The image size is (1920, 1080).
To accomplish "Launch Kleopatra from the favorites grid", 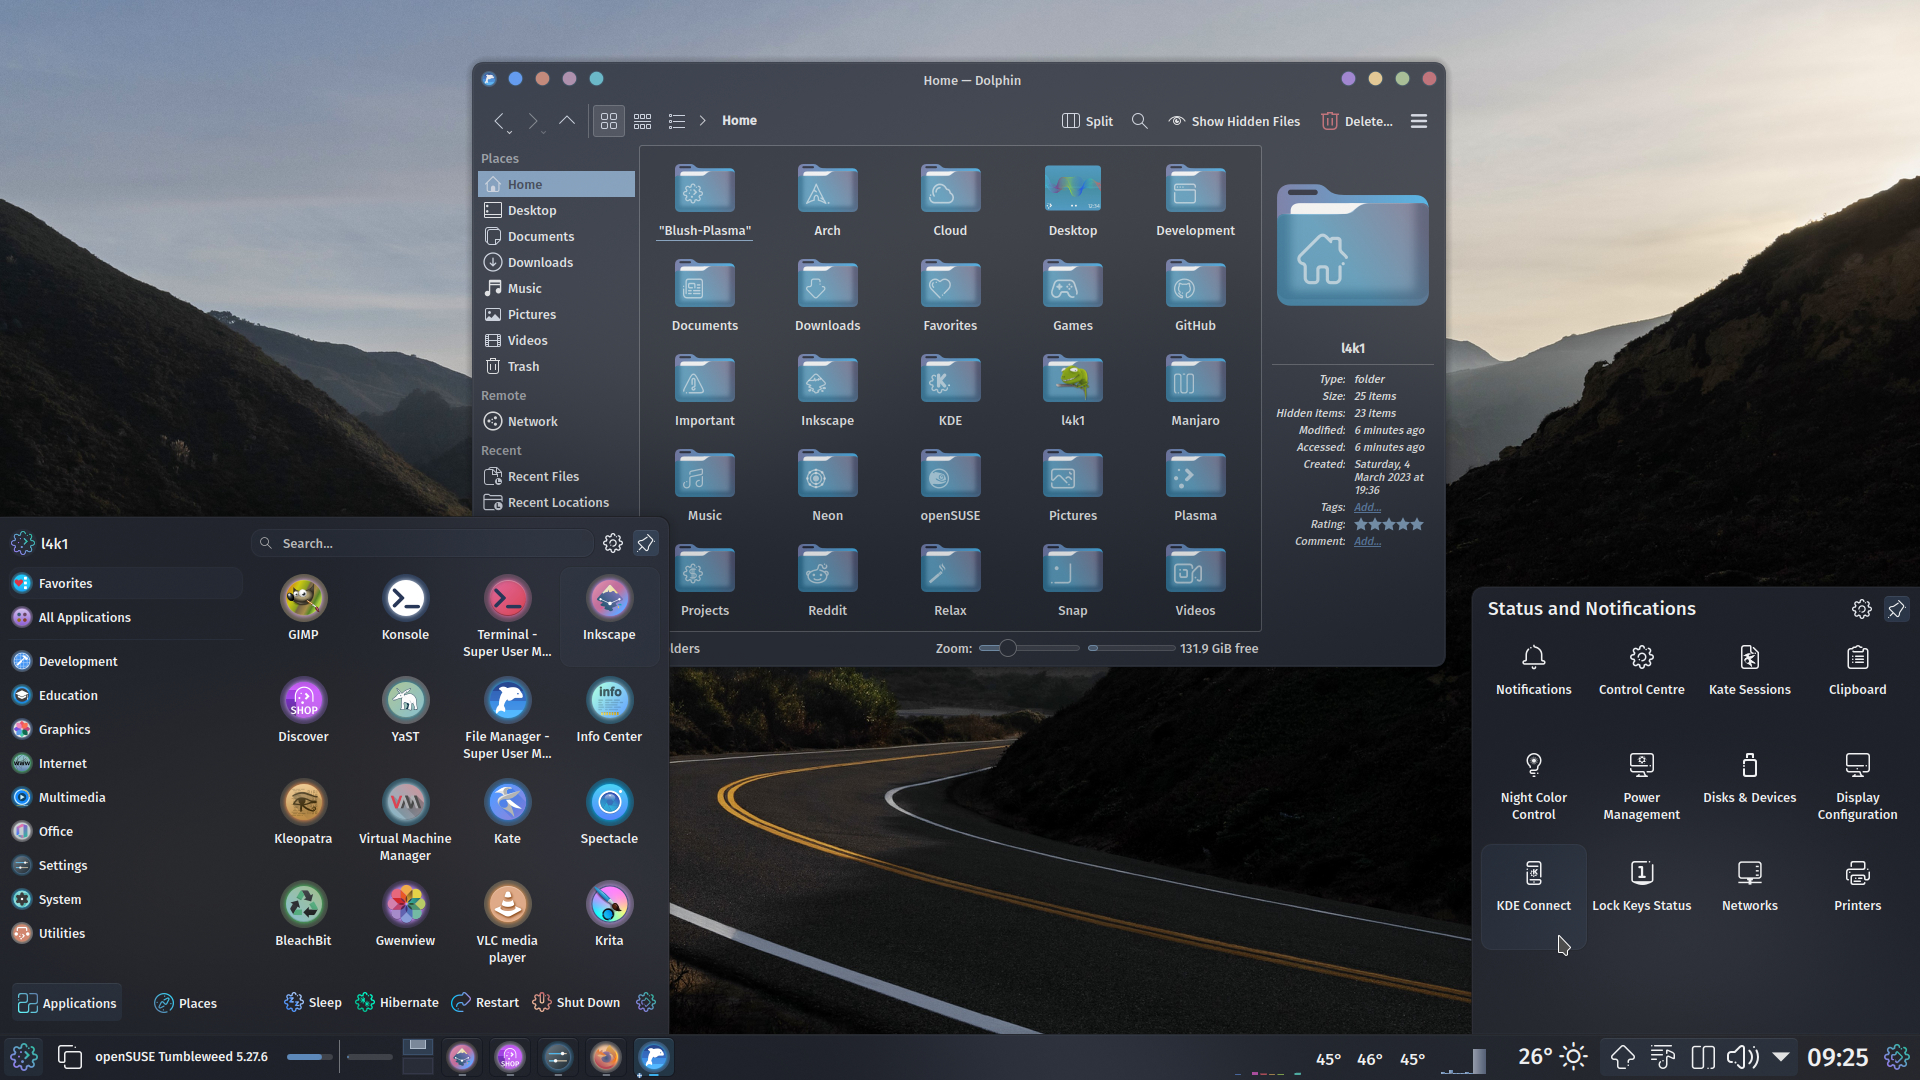I will tap(303, 813).
